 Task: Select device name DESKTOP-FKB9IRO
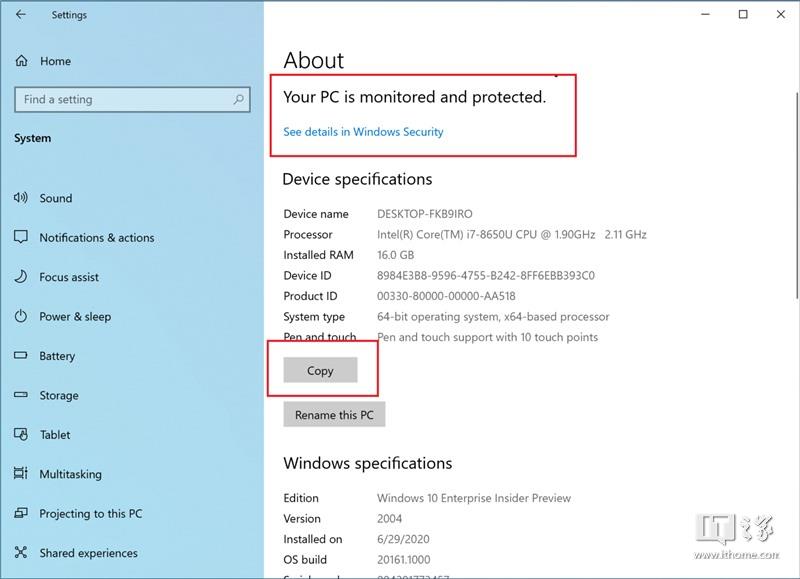[x=424, y=214]
